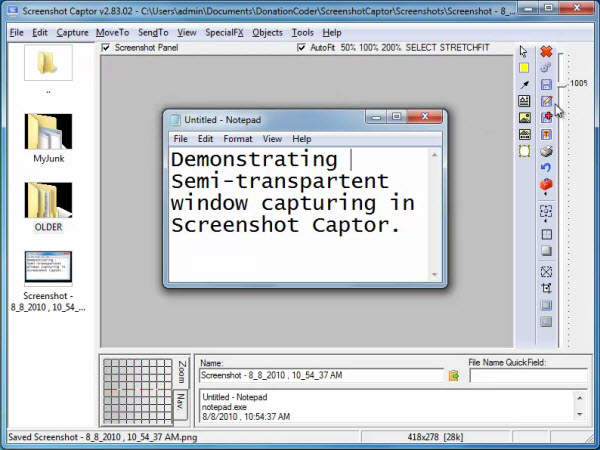Select the arrow pointer selection tool

click(523, 51)
